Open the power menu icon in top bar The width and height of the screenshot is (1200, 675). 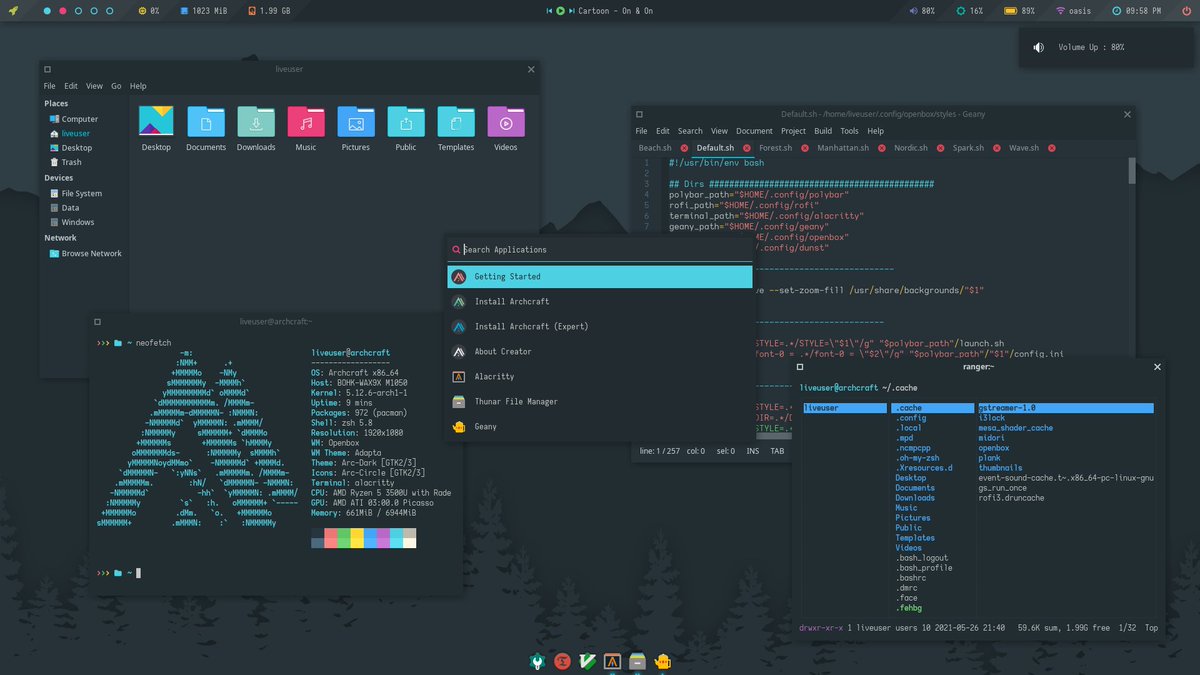1185,10
